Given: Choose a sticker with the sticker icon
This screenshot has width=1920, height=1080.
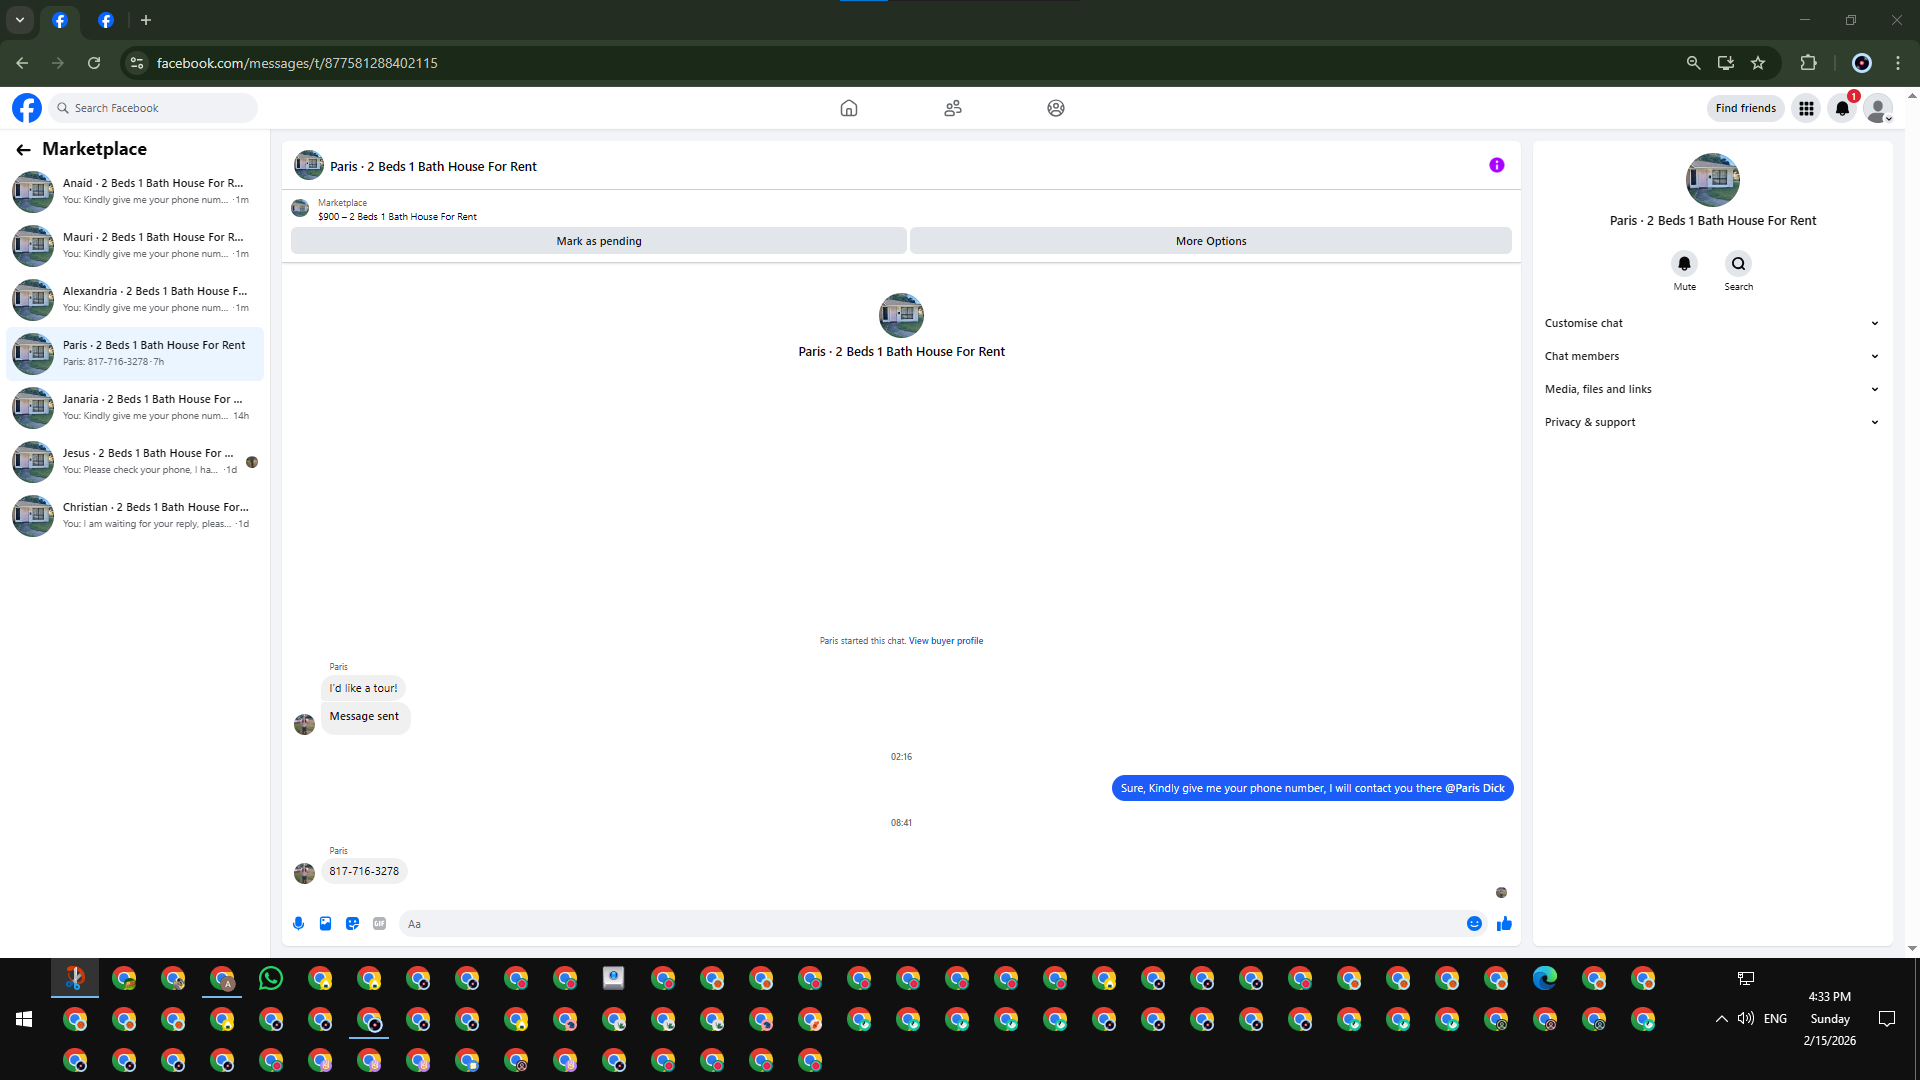Looking at the screenshot, I should point(352,924).
